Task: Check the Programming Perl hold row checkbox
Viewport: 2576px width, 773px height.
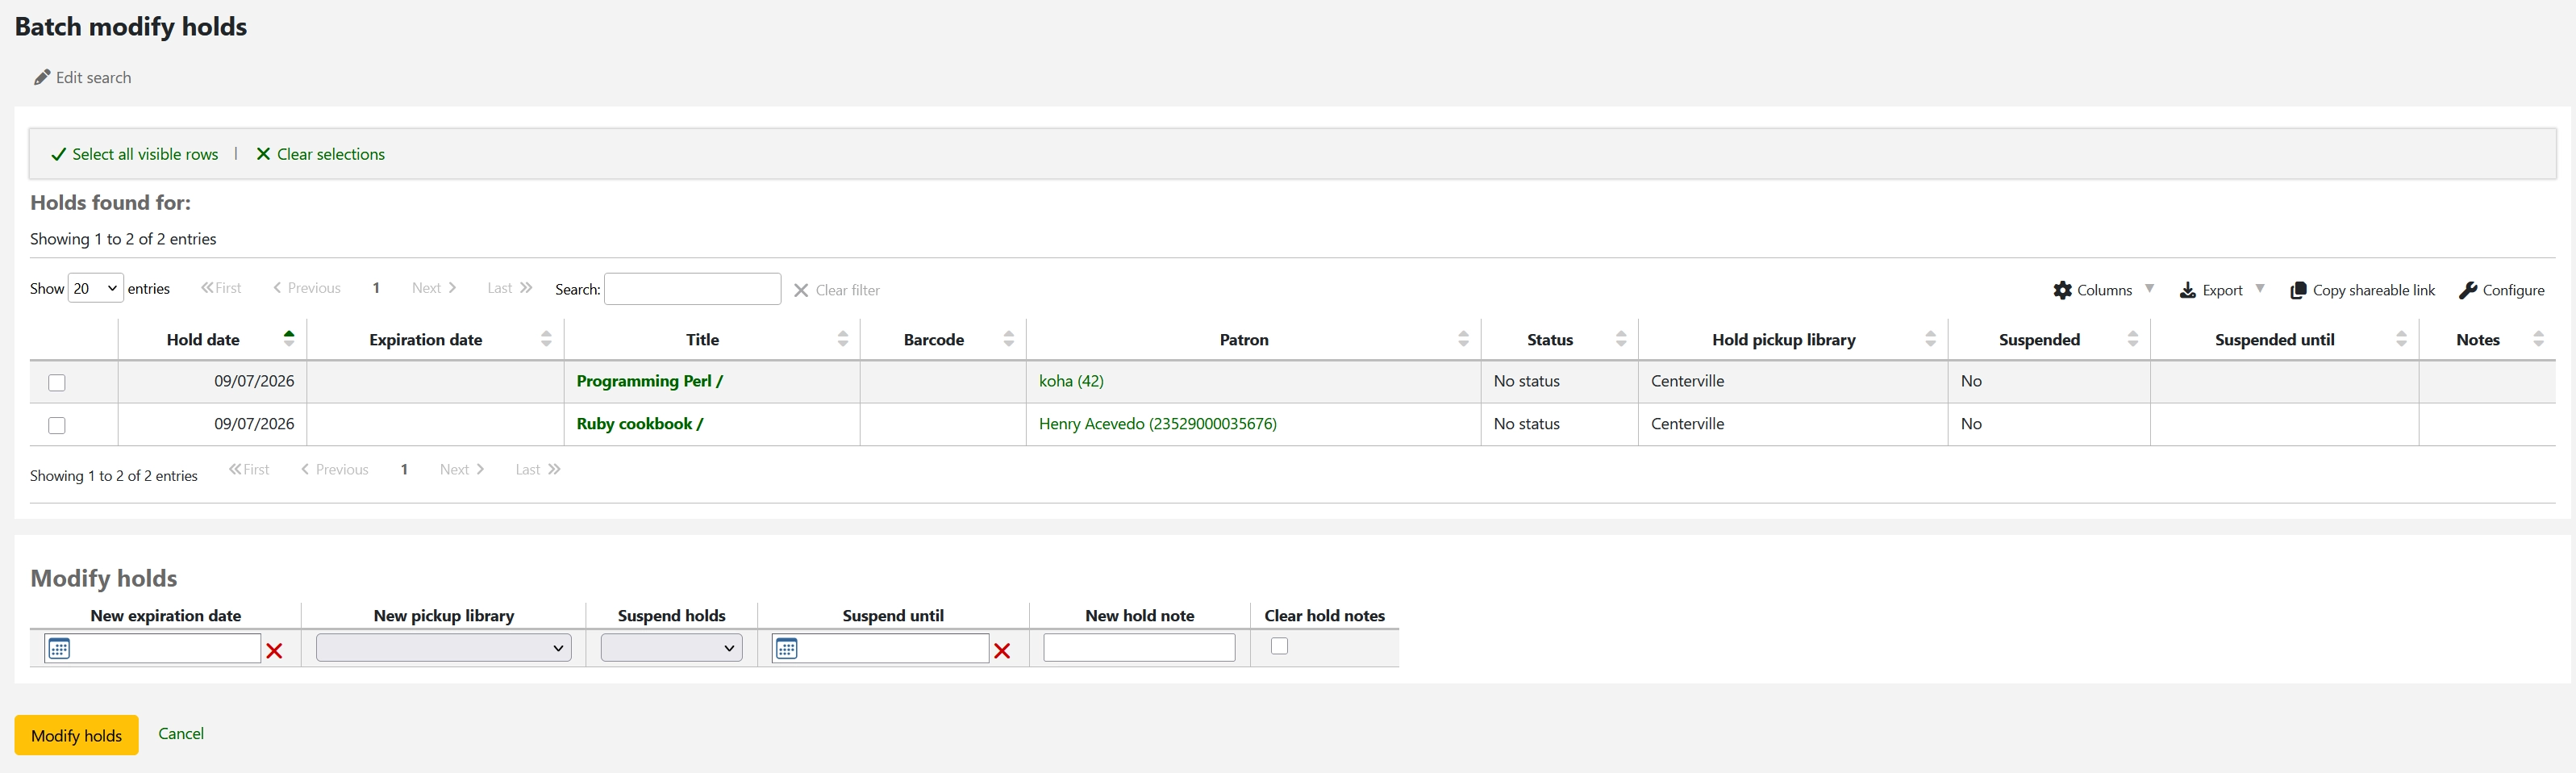Action: (57, 383)
